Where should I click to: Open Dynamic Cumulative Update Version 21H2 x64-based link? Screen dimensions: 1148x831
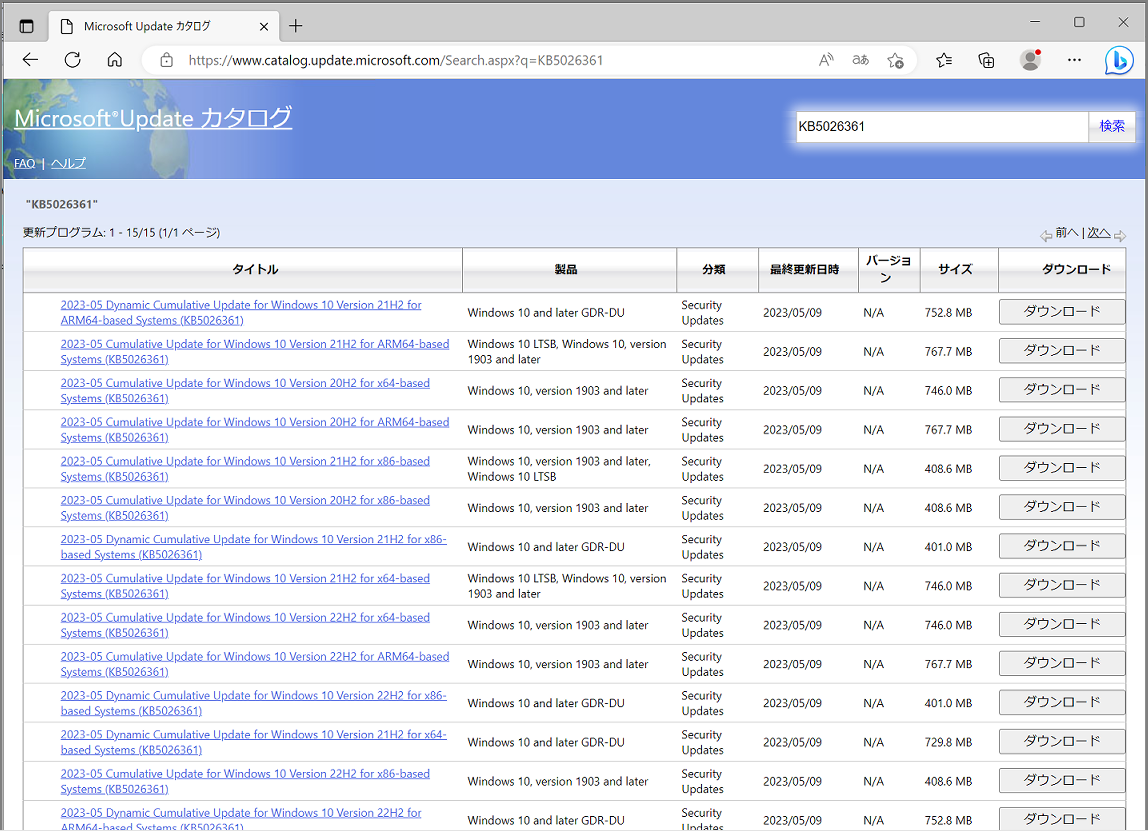[x=253, y=742]
